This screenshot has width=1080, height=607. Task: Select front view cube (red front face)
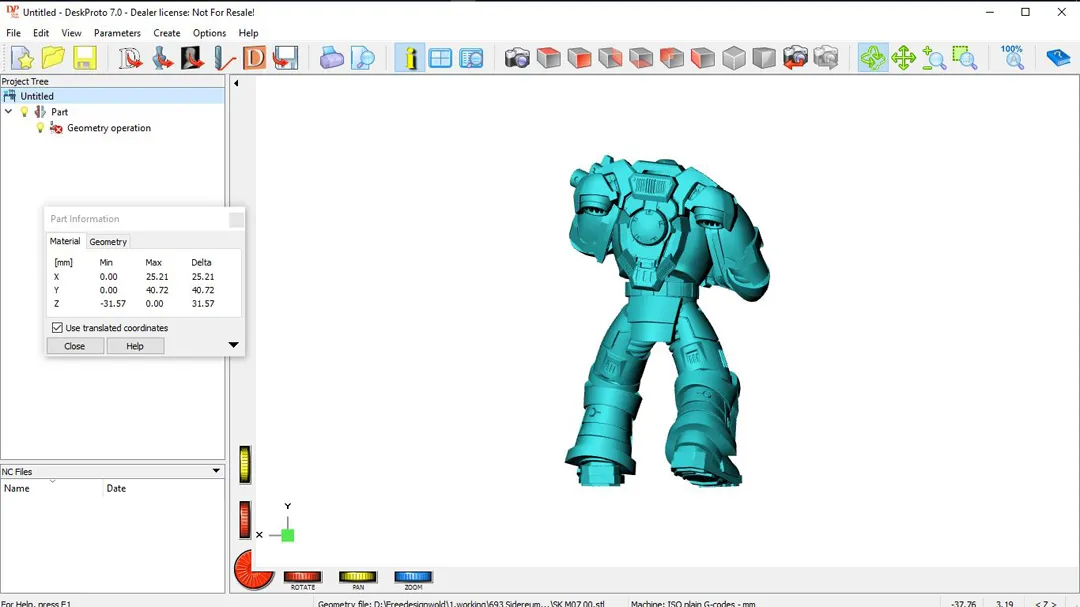tap(579, 58)
